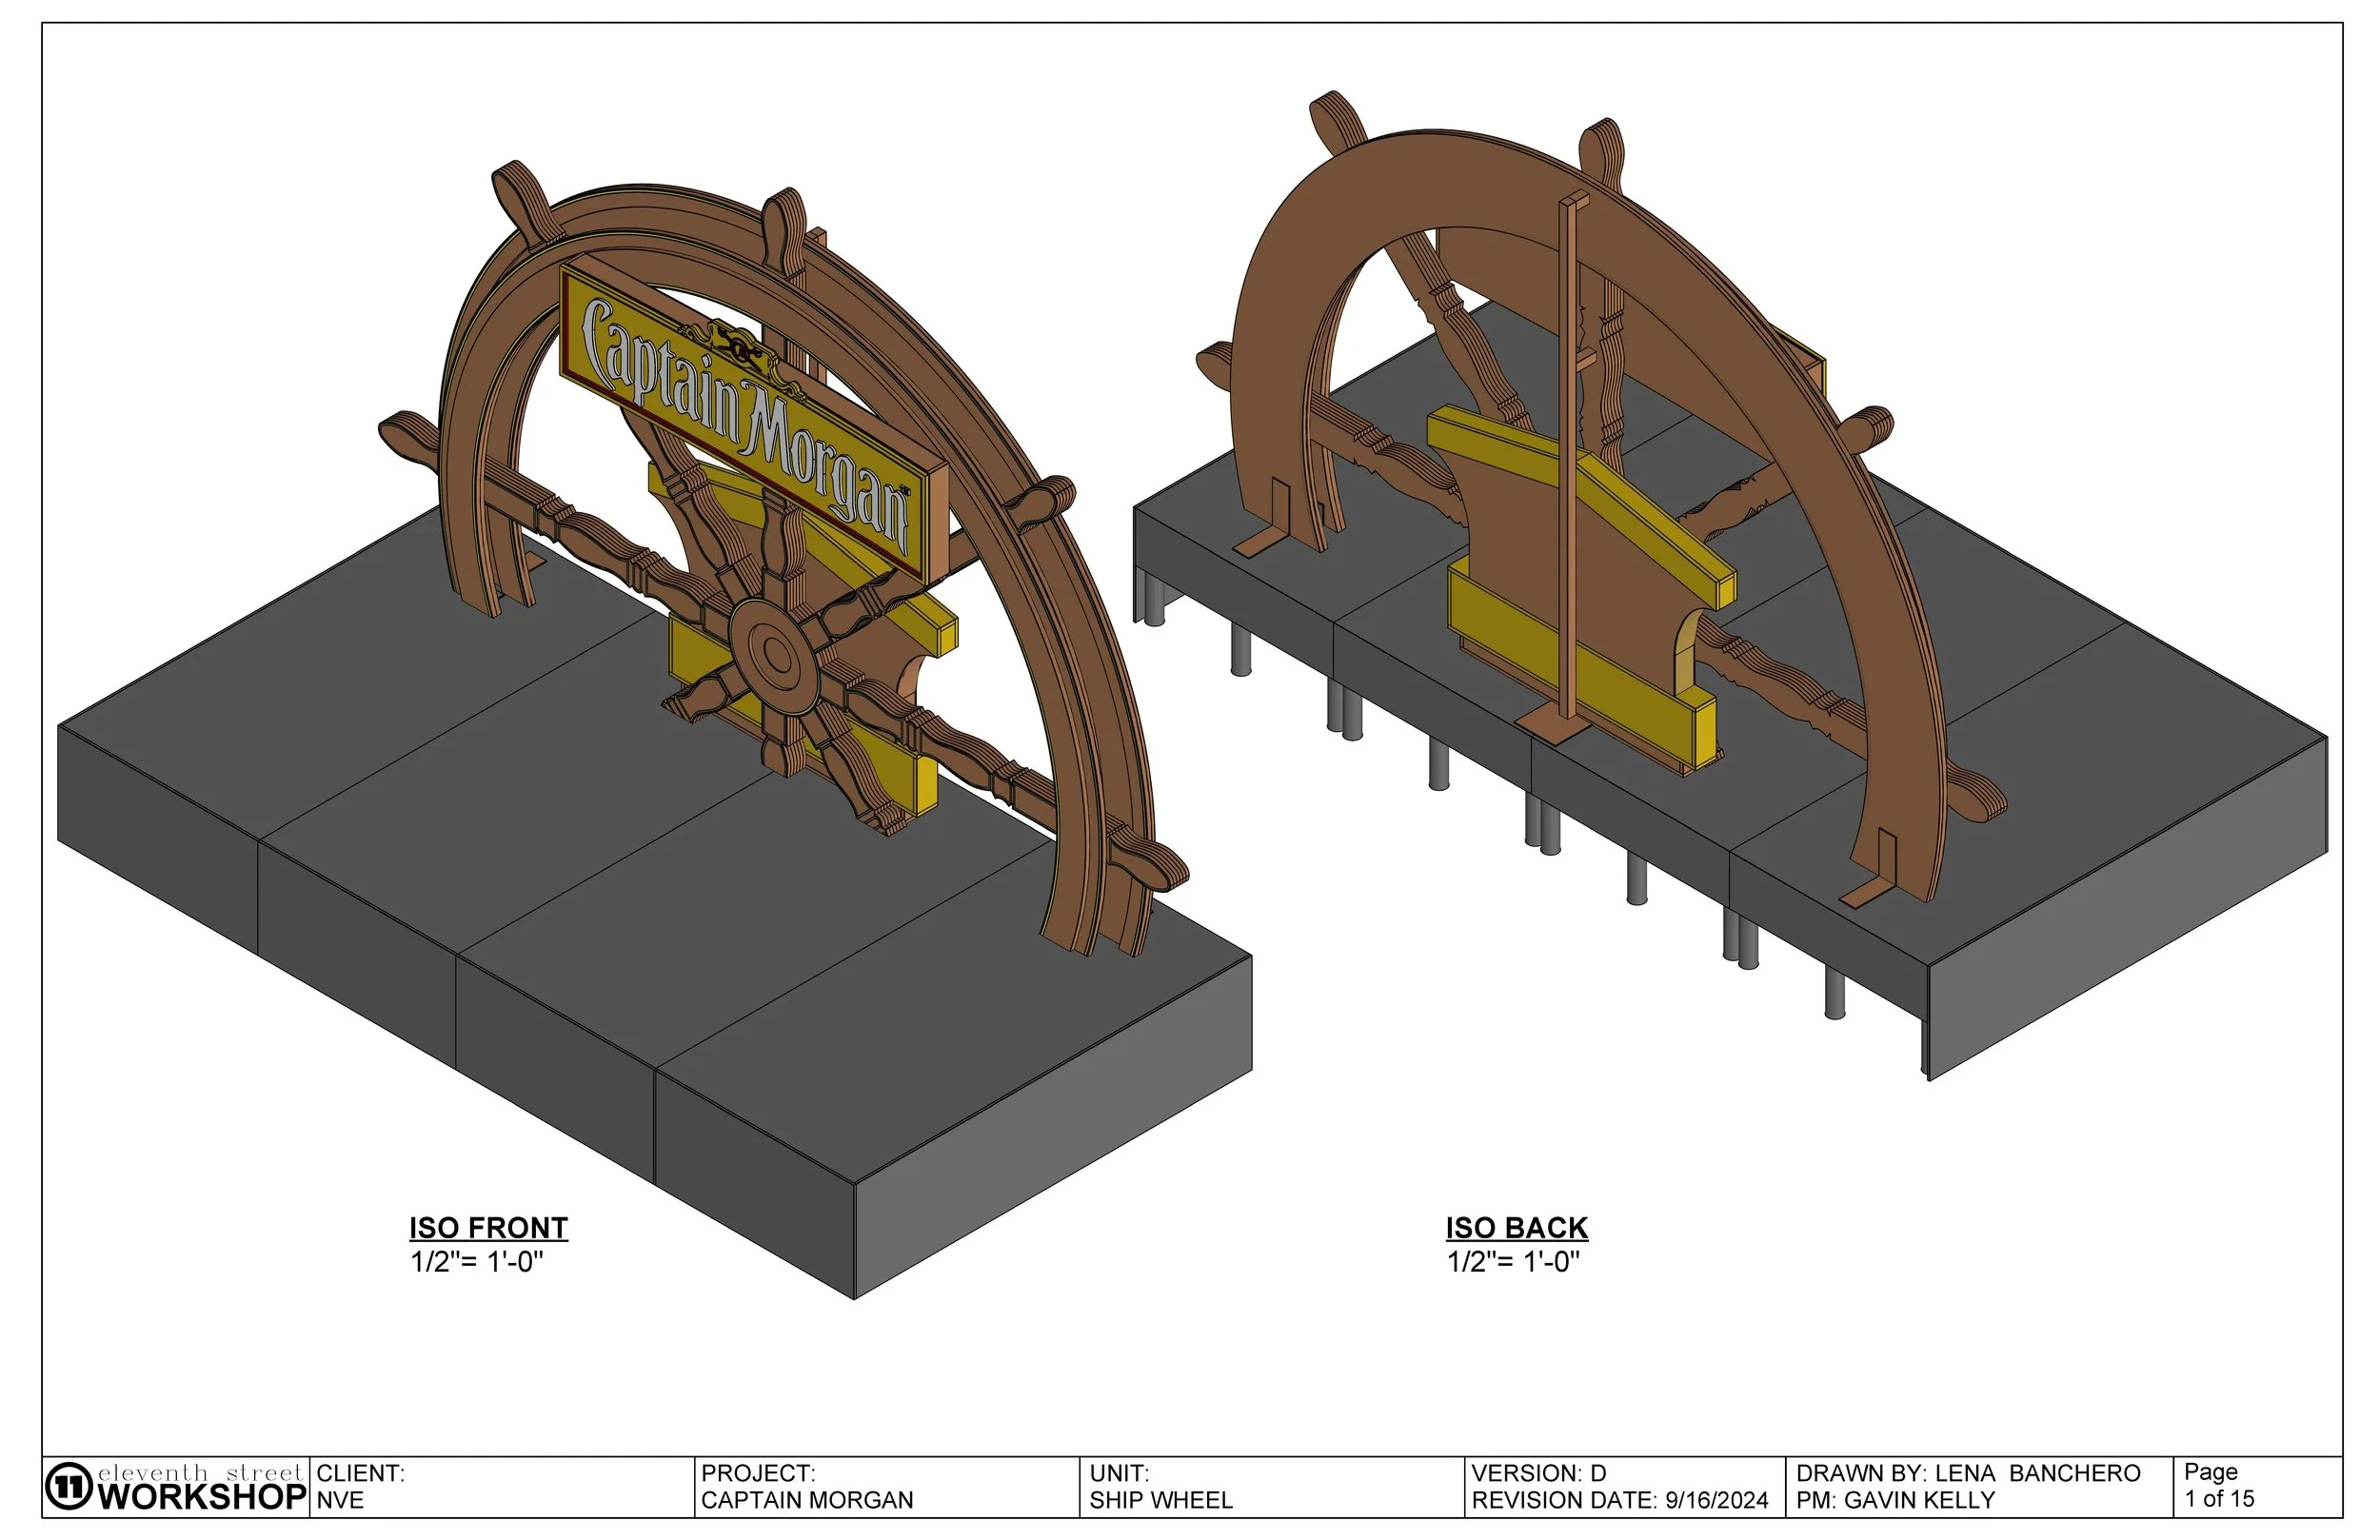
Task: Select the wheel center hub in front view
Action: tap(775, 654)
